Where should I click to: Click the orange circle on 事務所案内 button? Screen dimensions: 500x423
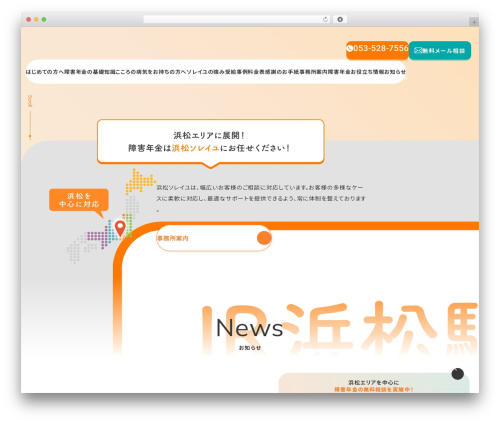pyautogui.click(x=264, y=238)
